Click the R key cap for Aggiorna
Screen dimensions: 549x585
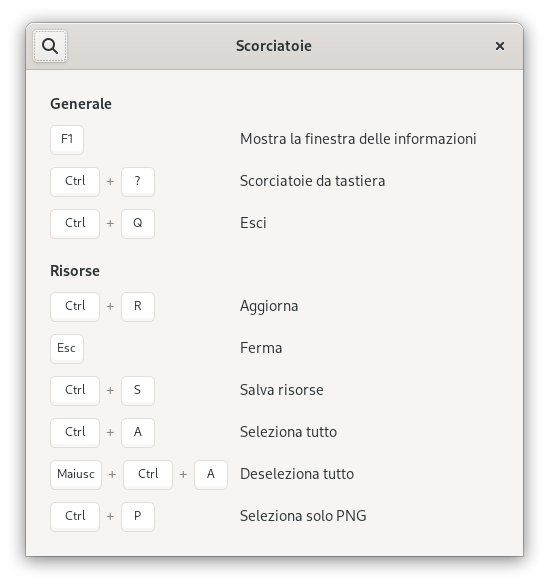pos(138,306)
